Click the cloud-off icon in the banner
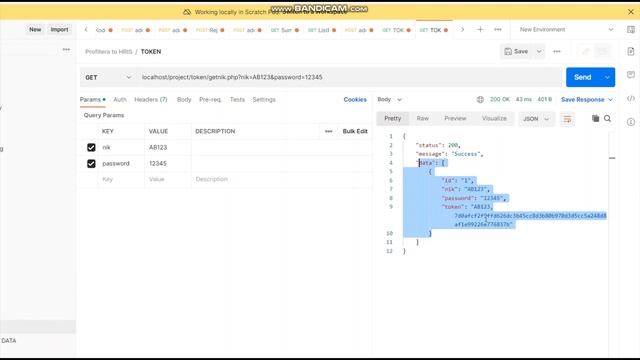Viewport: 640px width, 360px height. click(x=187, y=12)
